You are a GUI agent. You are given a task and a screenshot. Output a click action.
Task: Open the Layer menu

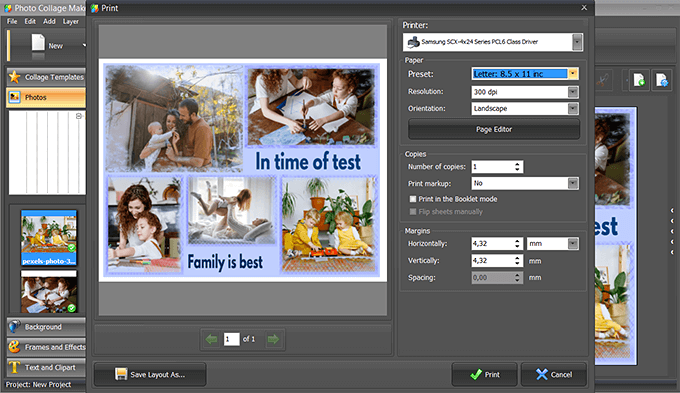pos(71,21)
